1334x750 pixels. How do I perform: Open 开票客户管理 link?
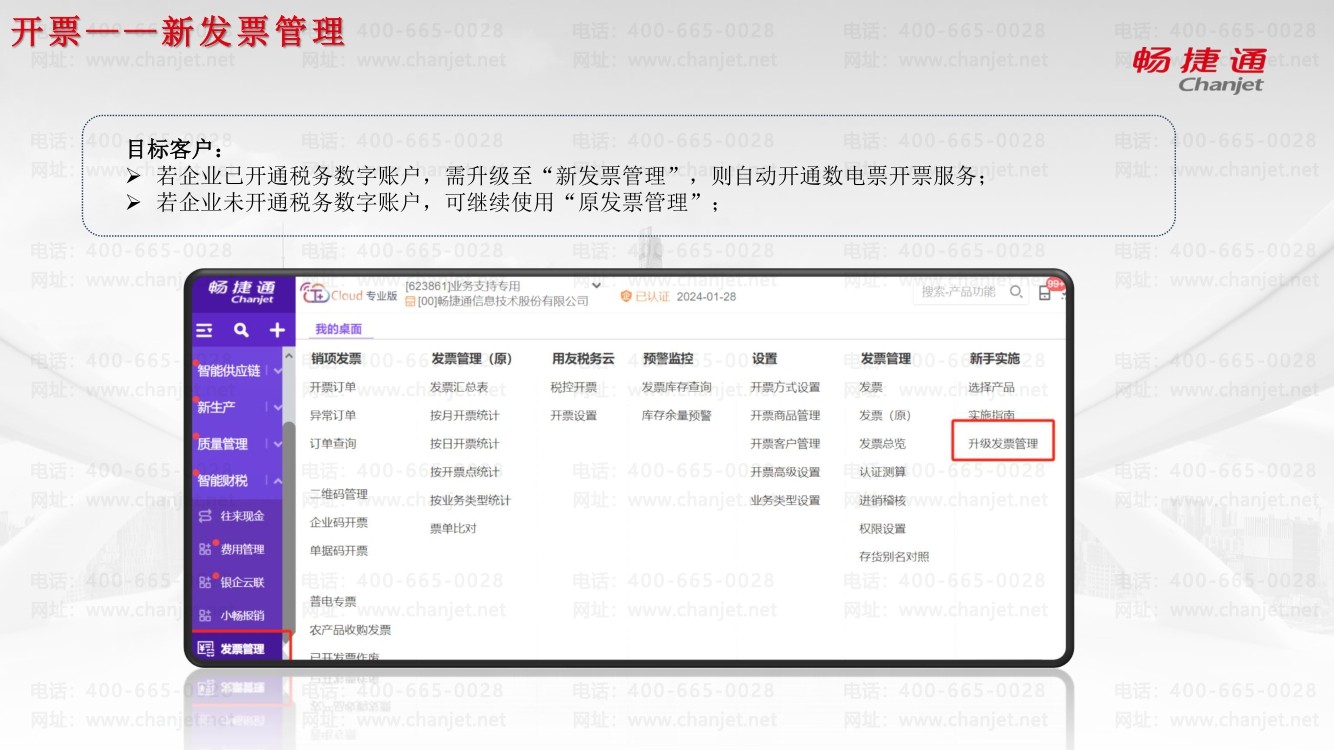click(785, 443)
